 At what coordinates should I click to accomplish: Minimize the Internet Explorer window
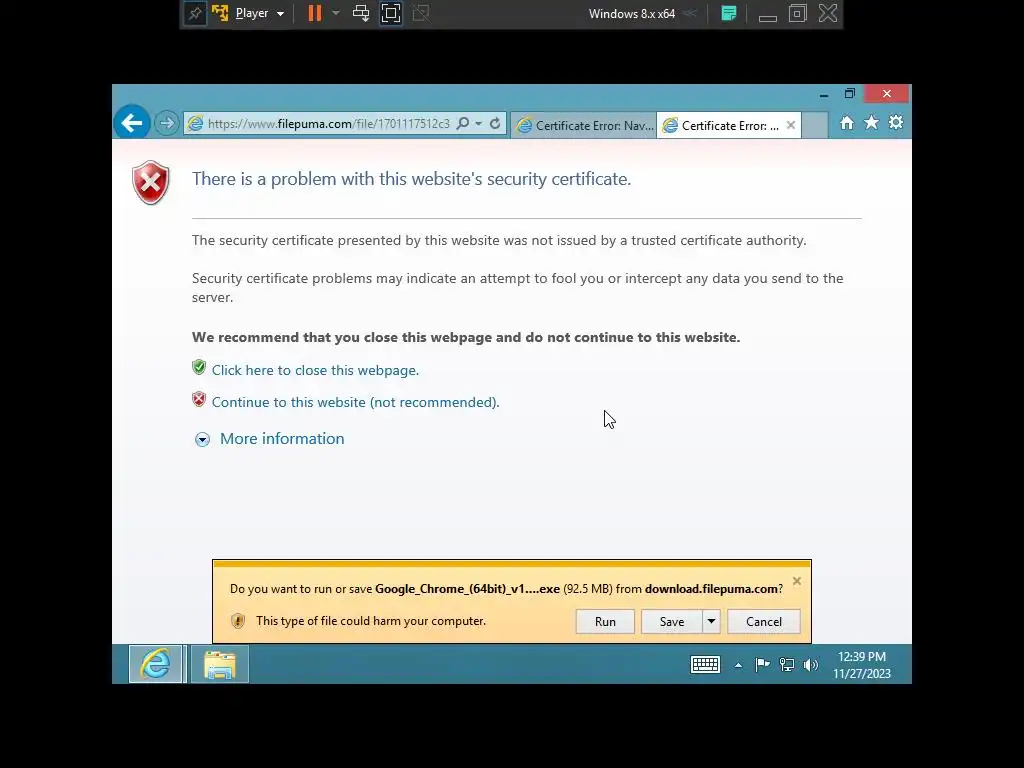(x=824, y=94)
